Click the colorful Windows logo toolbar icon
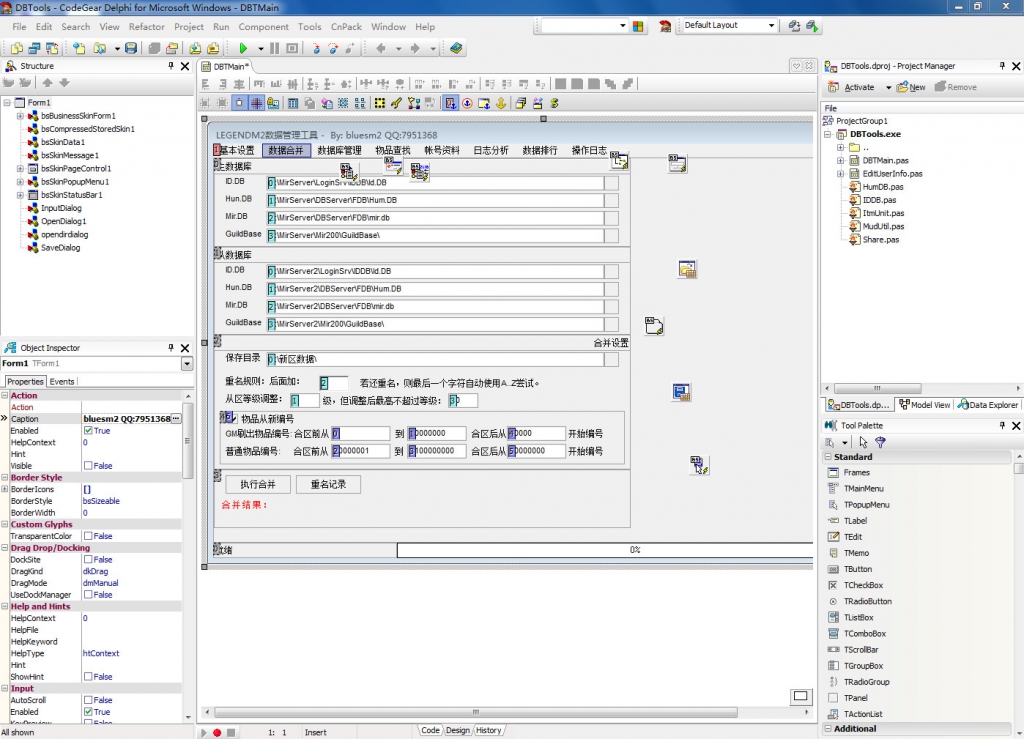Image resolution: width=1024 pixels, height=739 pixels. click(x=638, y=26)
